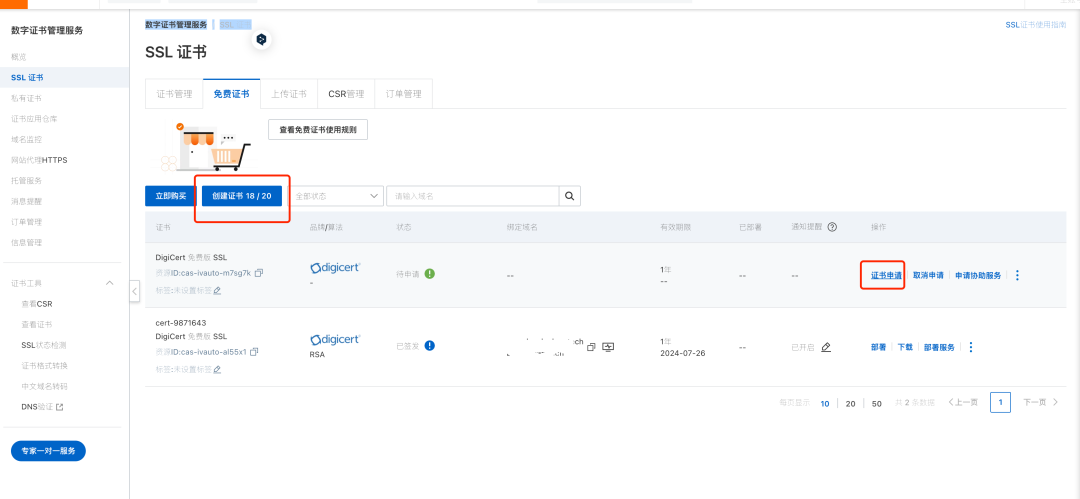Set page size to 50
The image size is (1080, 499).
pyautogui.click(x=877, y=403)
